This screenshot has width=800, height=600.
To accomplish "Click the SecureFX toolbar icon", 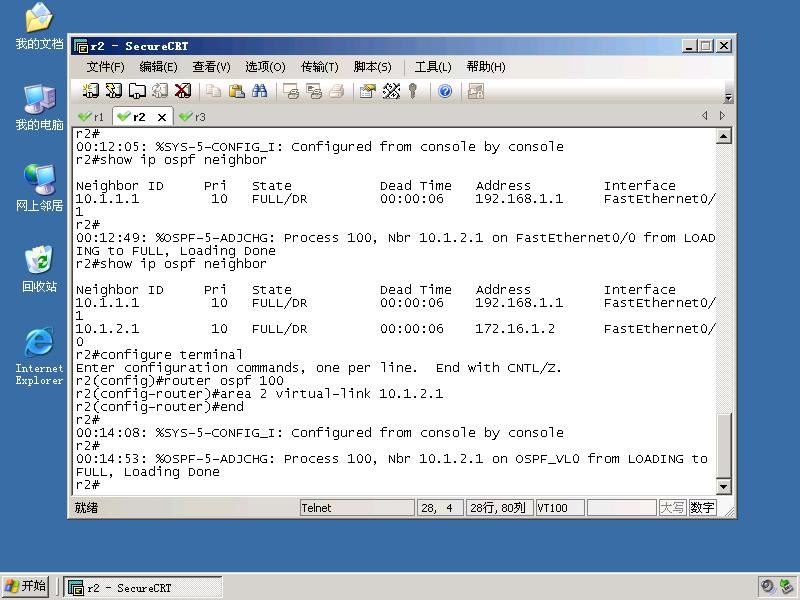I will [x=476, y=91].
